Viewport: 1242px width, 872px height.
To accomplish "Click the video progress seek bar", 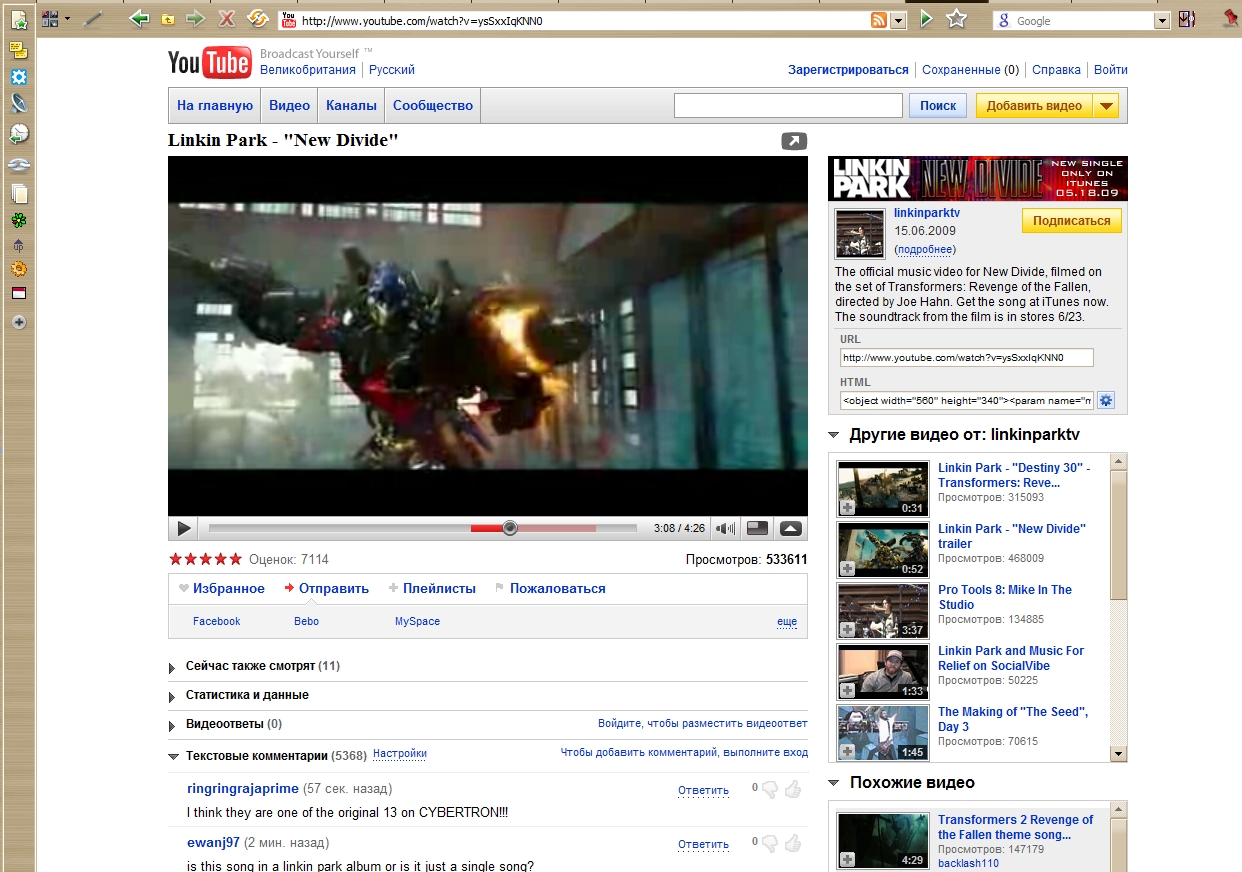I will point(423,528).
